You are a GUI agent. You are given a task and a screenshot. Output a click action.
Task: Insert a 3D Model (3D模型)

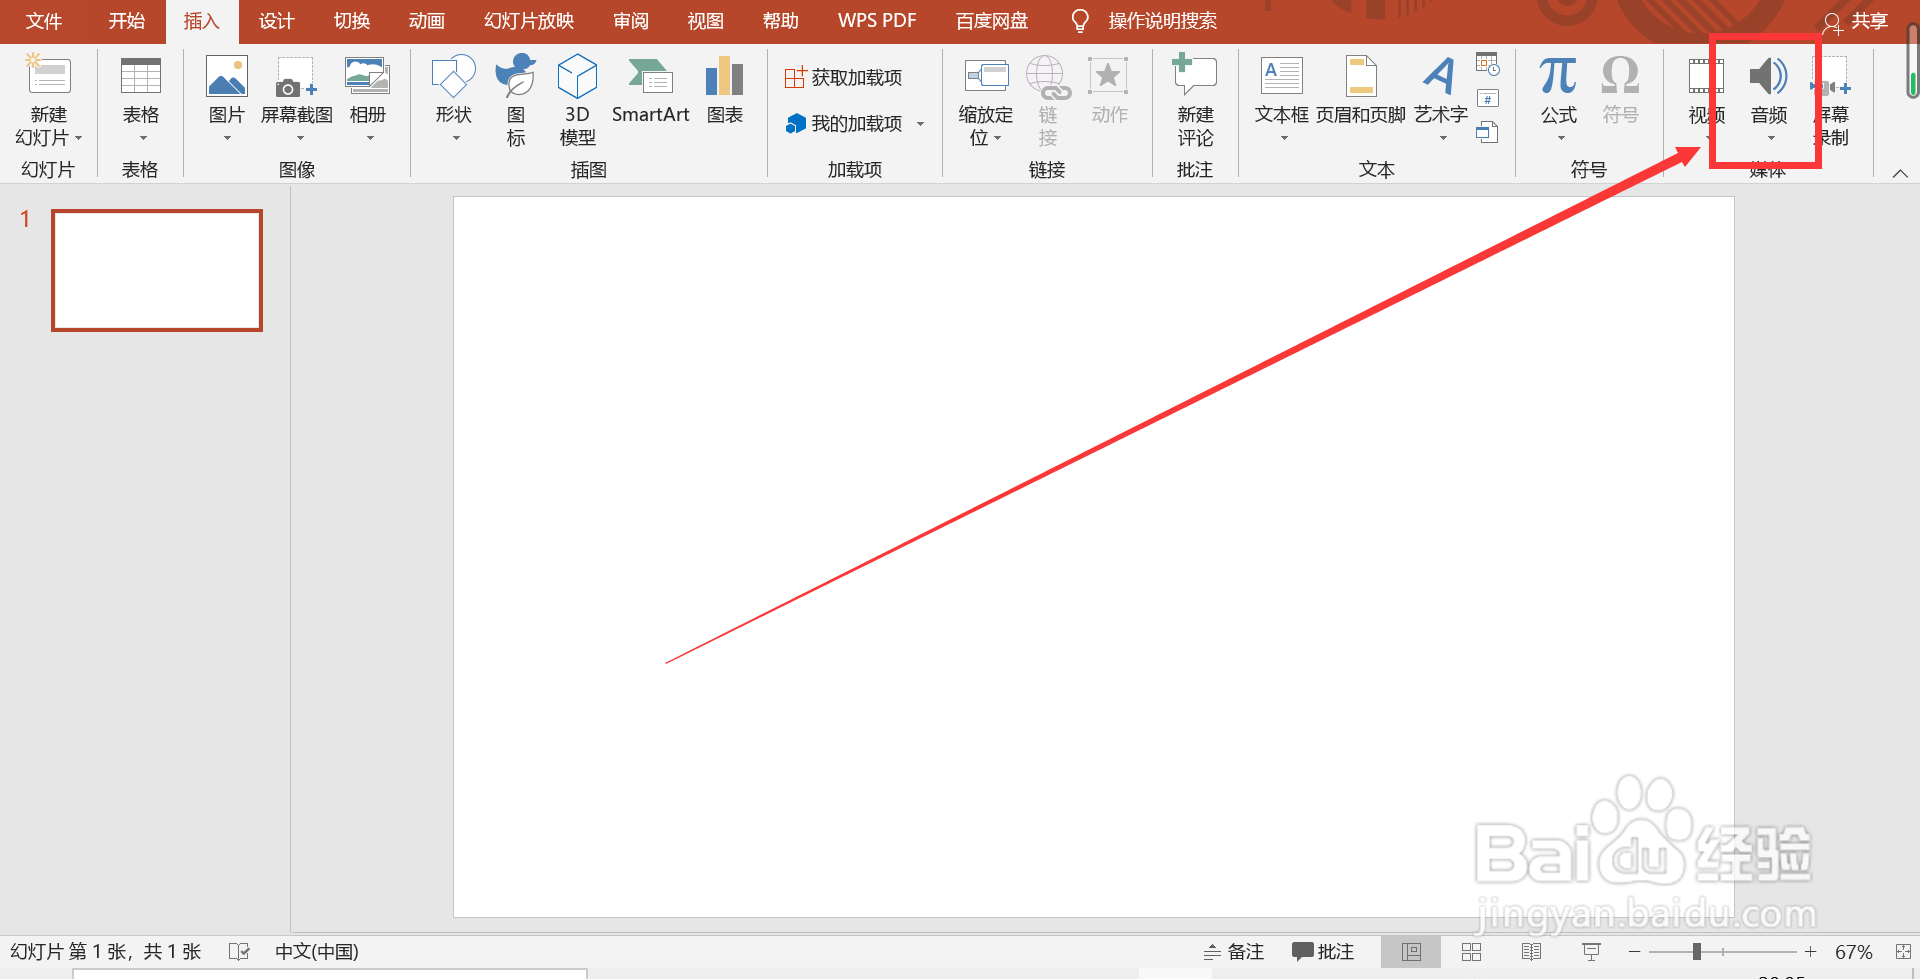[577, 100]
